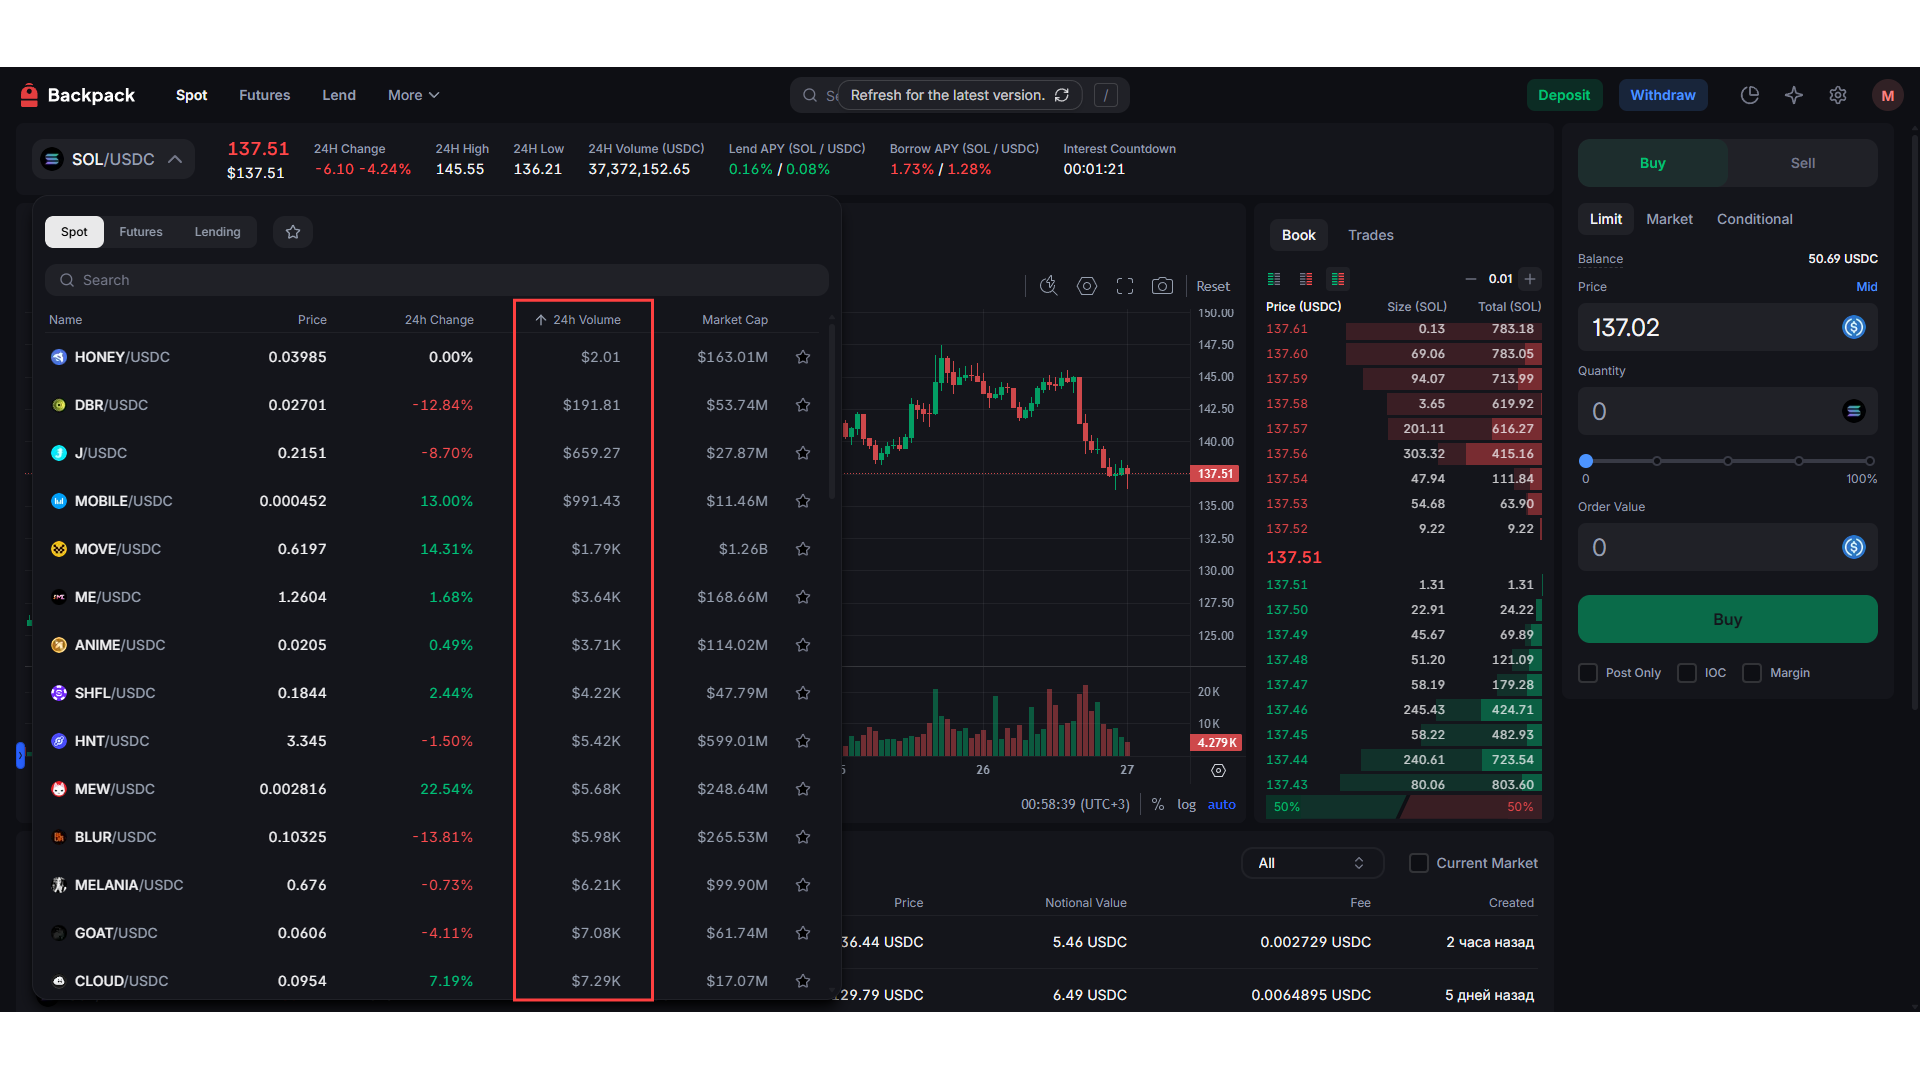The image size is (1920, 1080).
Task: Click quantity slider handle
Action: pyautogui.click(x=1586, y=461)
